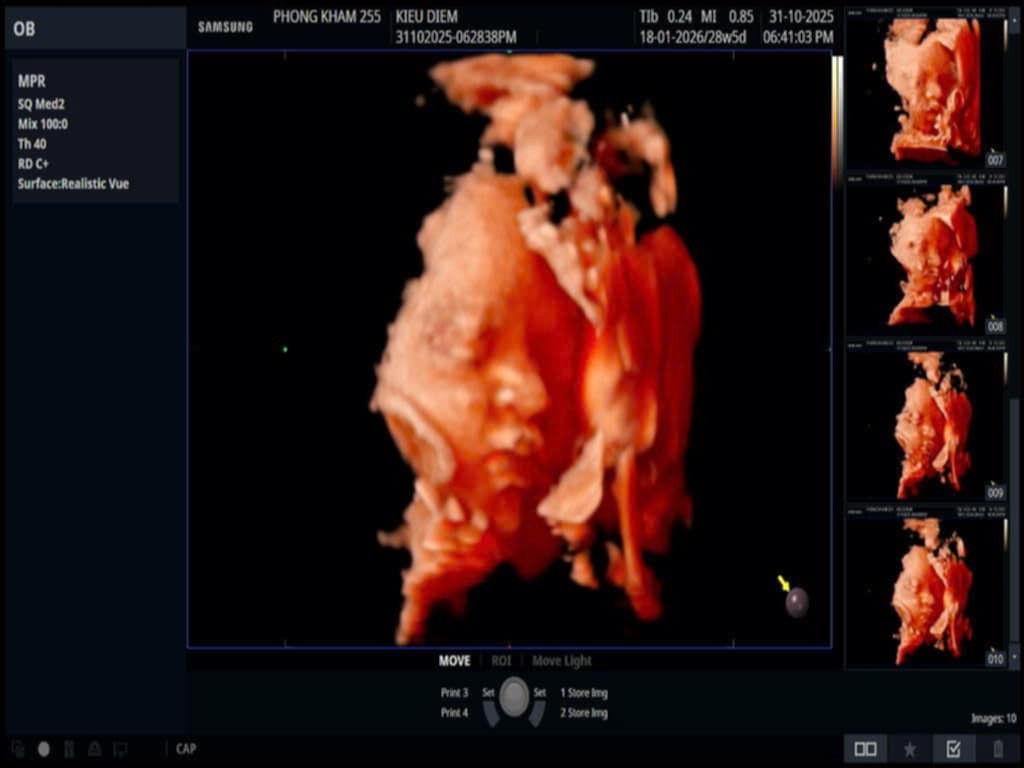Switch to ROI trackball mode

[x=501, y=661]
